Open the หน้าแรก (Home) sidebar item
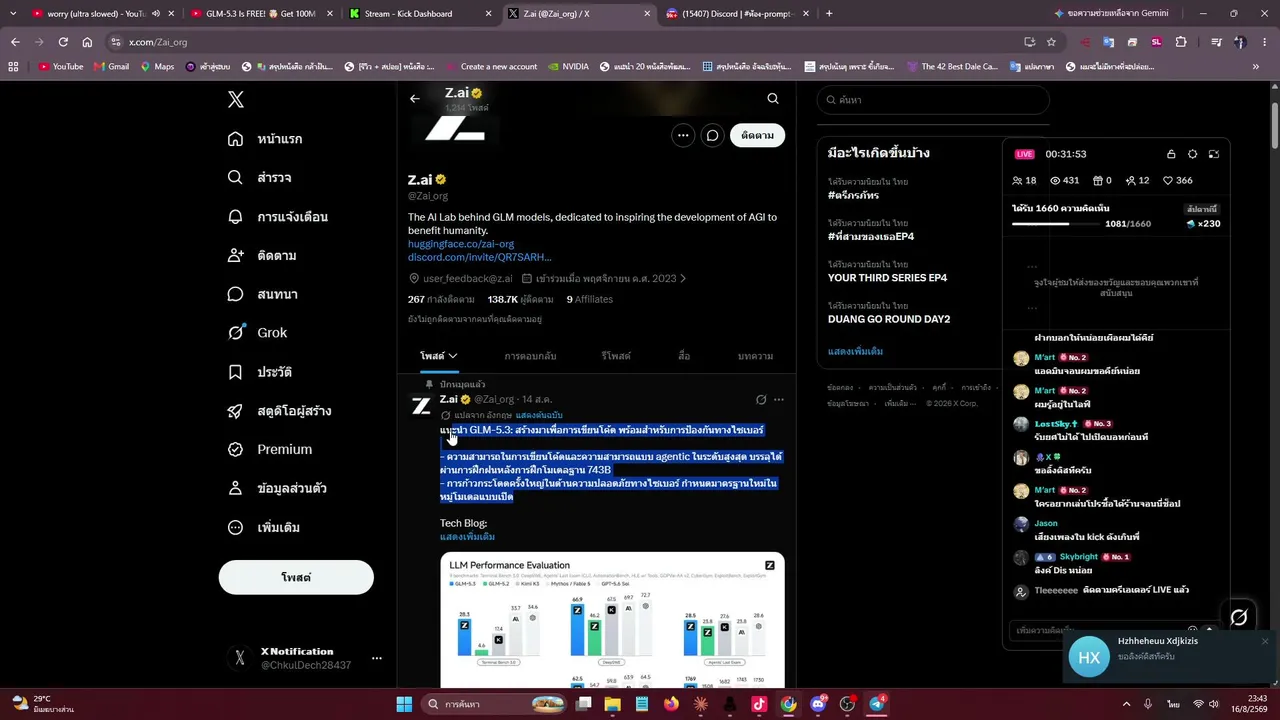 coord(265,139)
